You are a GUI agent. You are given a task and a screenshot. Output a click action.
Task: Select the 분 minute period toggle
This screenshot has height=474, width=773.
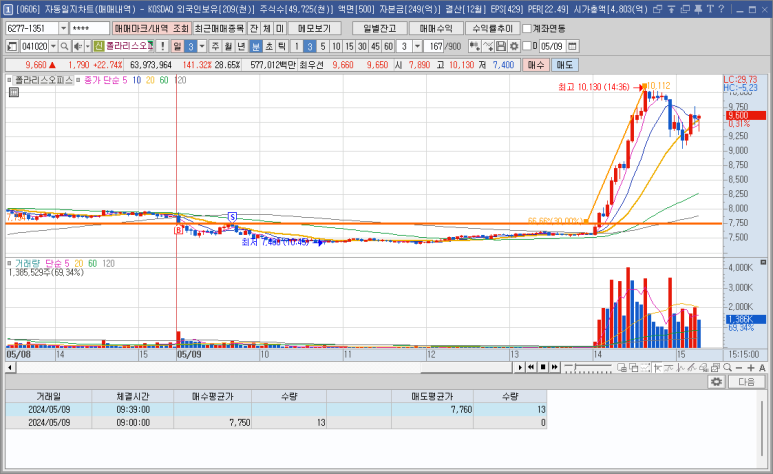click(x=256, y=46)
